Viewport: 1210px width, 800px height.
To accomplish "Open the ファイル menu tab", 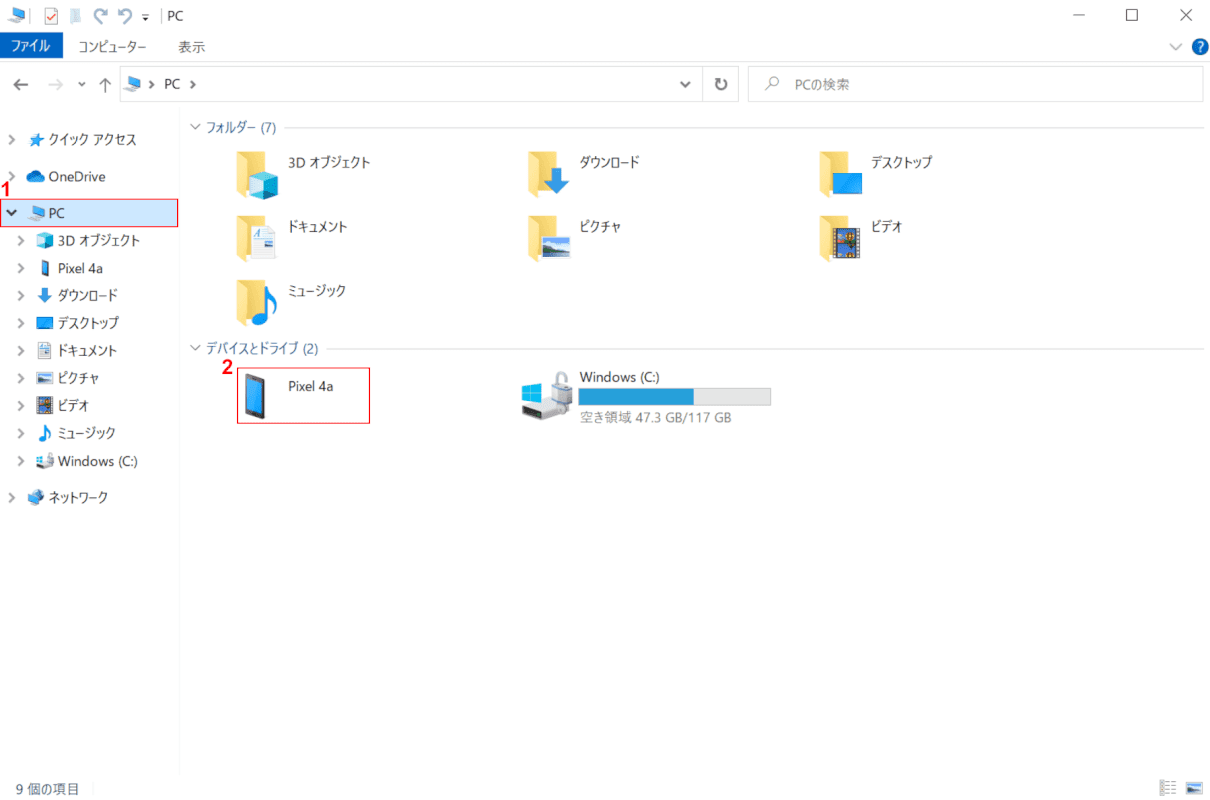I will pos(31,46).
